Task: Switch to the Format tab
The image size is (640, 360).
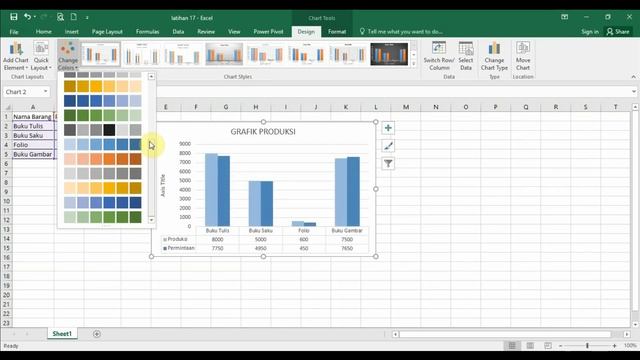Action: click(337, 31)
